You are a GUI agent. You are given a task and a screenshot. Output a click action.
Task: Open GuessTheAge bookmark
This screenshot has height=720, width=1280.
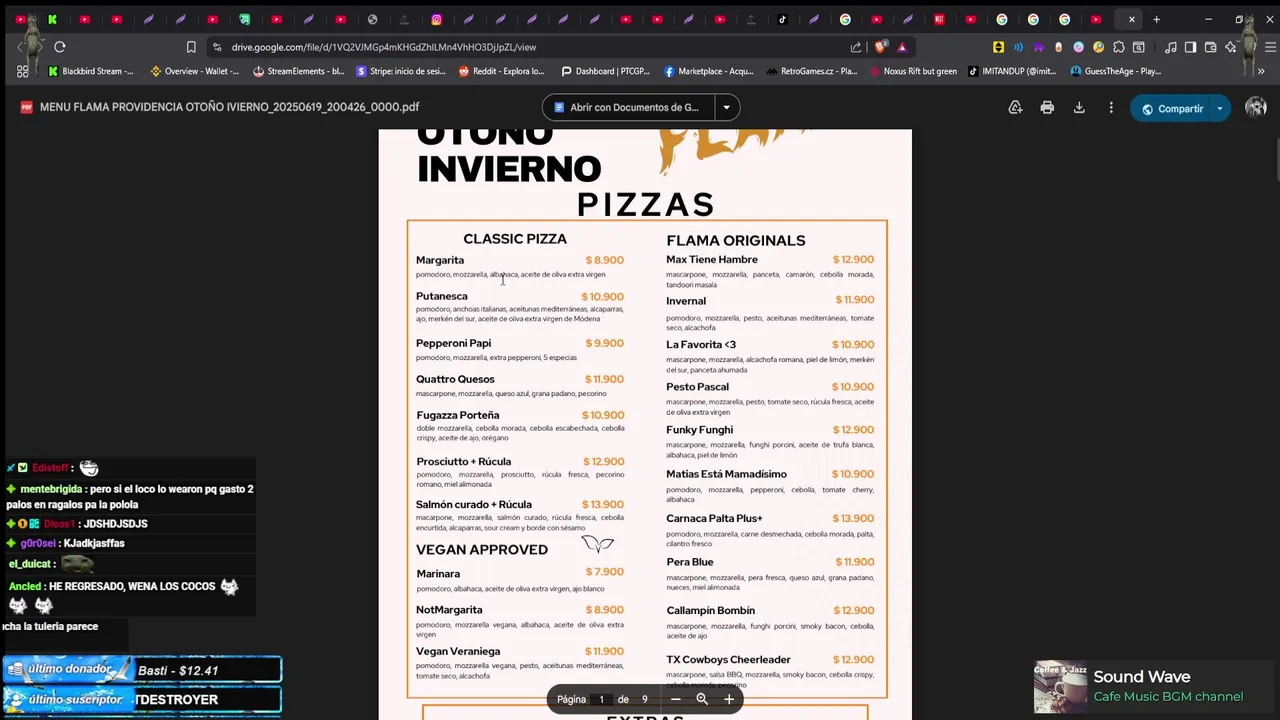coord(1116,71)
